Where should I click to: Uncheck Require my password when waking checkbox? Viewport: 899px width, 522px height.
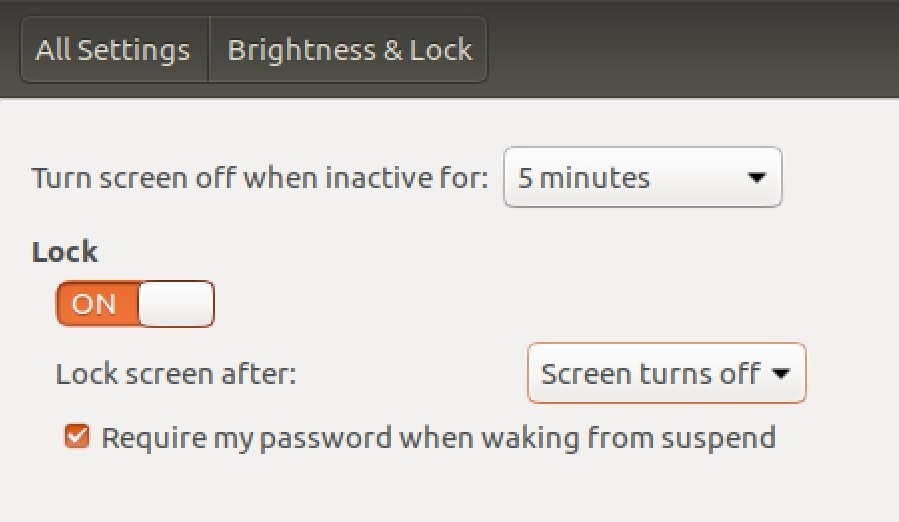(x=77, y=436)
